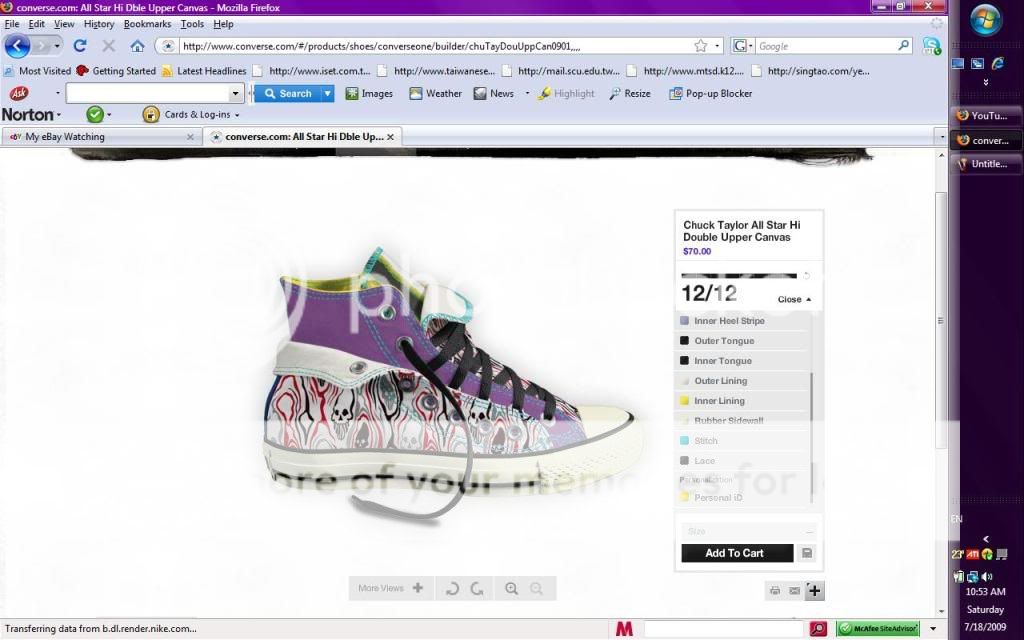Click the Norton green checkmark status icon

click(95, 114)
